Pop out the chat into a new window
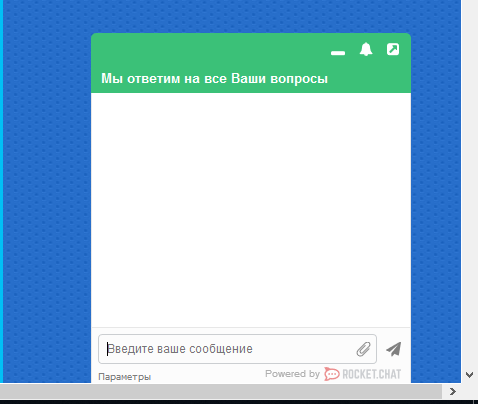 click(x=393, y=49)
